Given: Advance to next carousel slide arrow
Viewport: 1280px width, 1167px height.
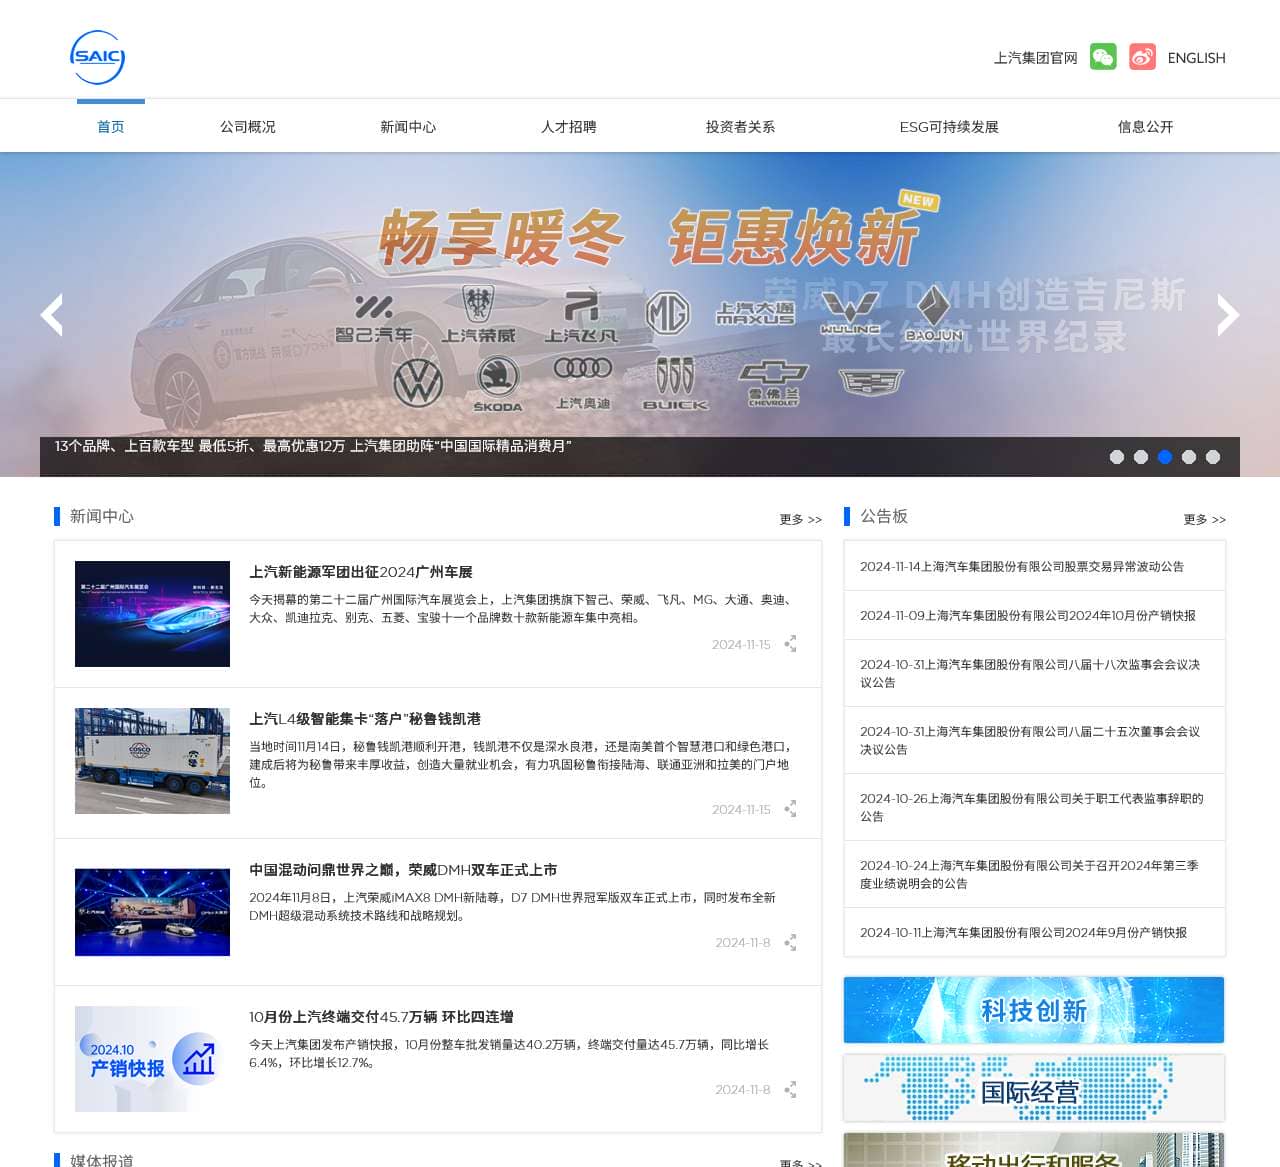Looking at the screenshot, I should click(1228, 315).
